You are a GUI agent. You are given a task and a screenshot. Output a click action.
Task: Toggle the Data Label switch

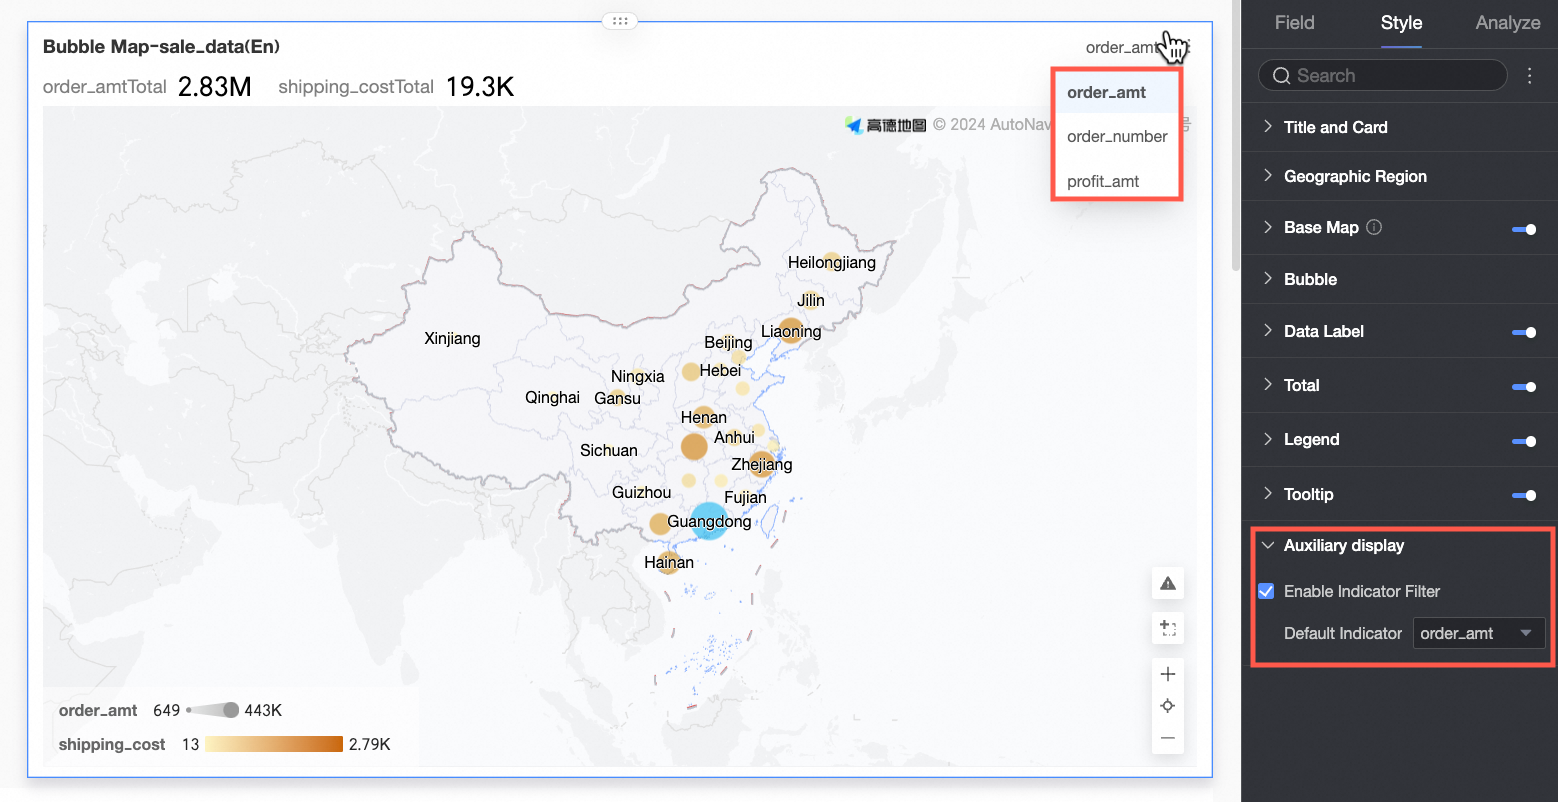point(1524,332)
